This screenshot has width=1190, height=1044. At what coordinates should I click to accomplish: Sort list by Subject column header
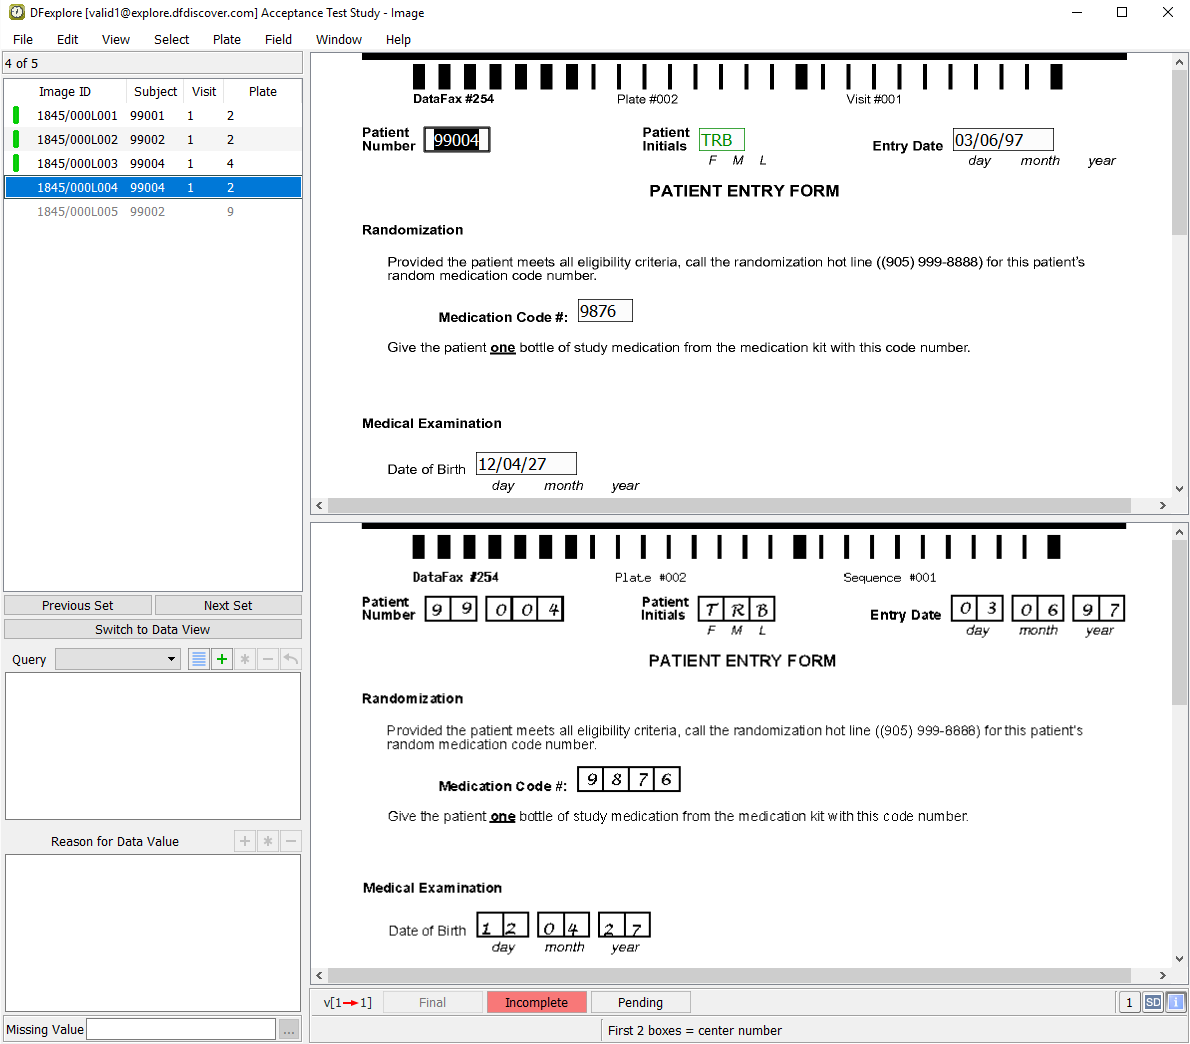click(x=155, y=91)
